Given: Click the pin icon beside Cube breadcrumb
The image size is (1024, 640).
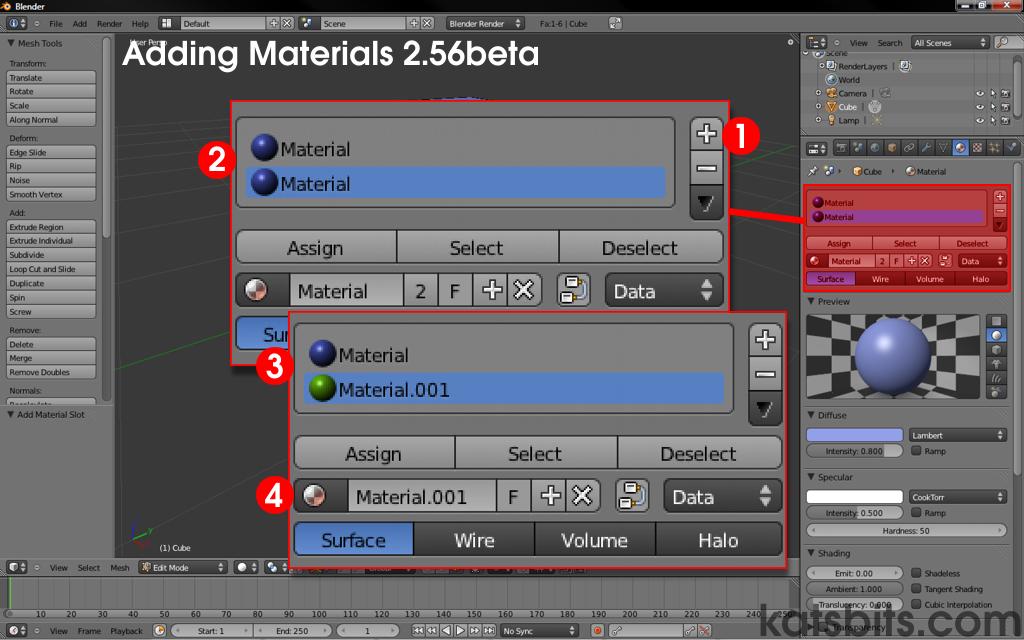Looking at the screenshot, I should [812, 171].
